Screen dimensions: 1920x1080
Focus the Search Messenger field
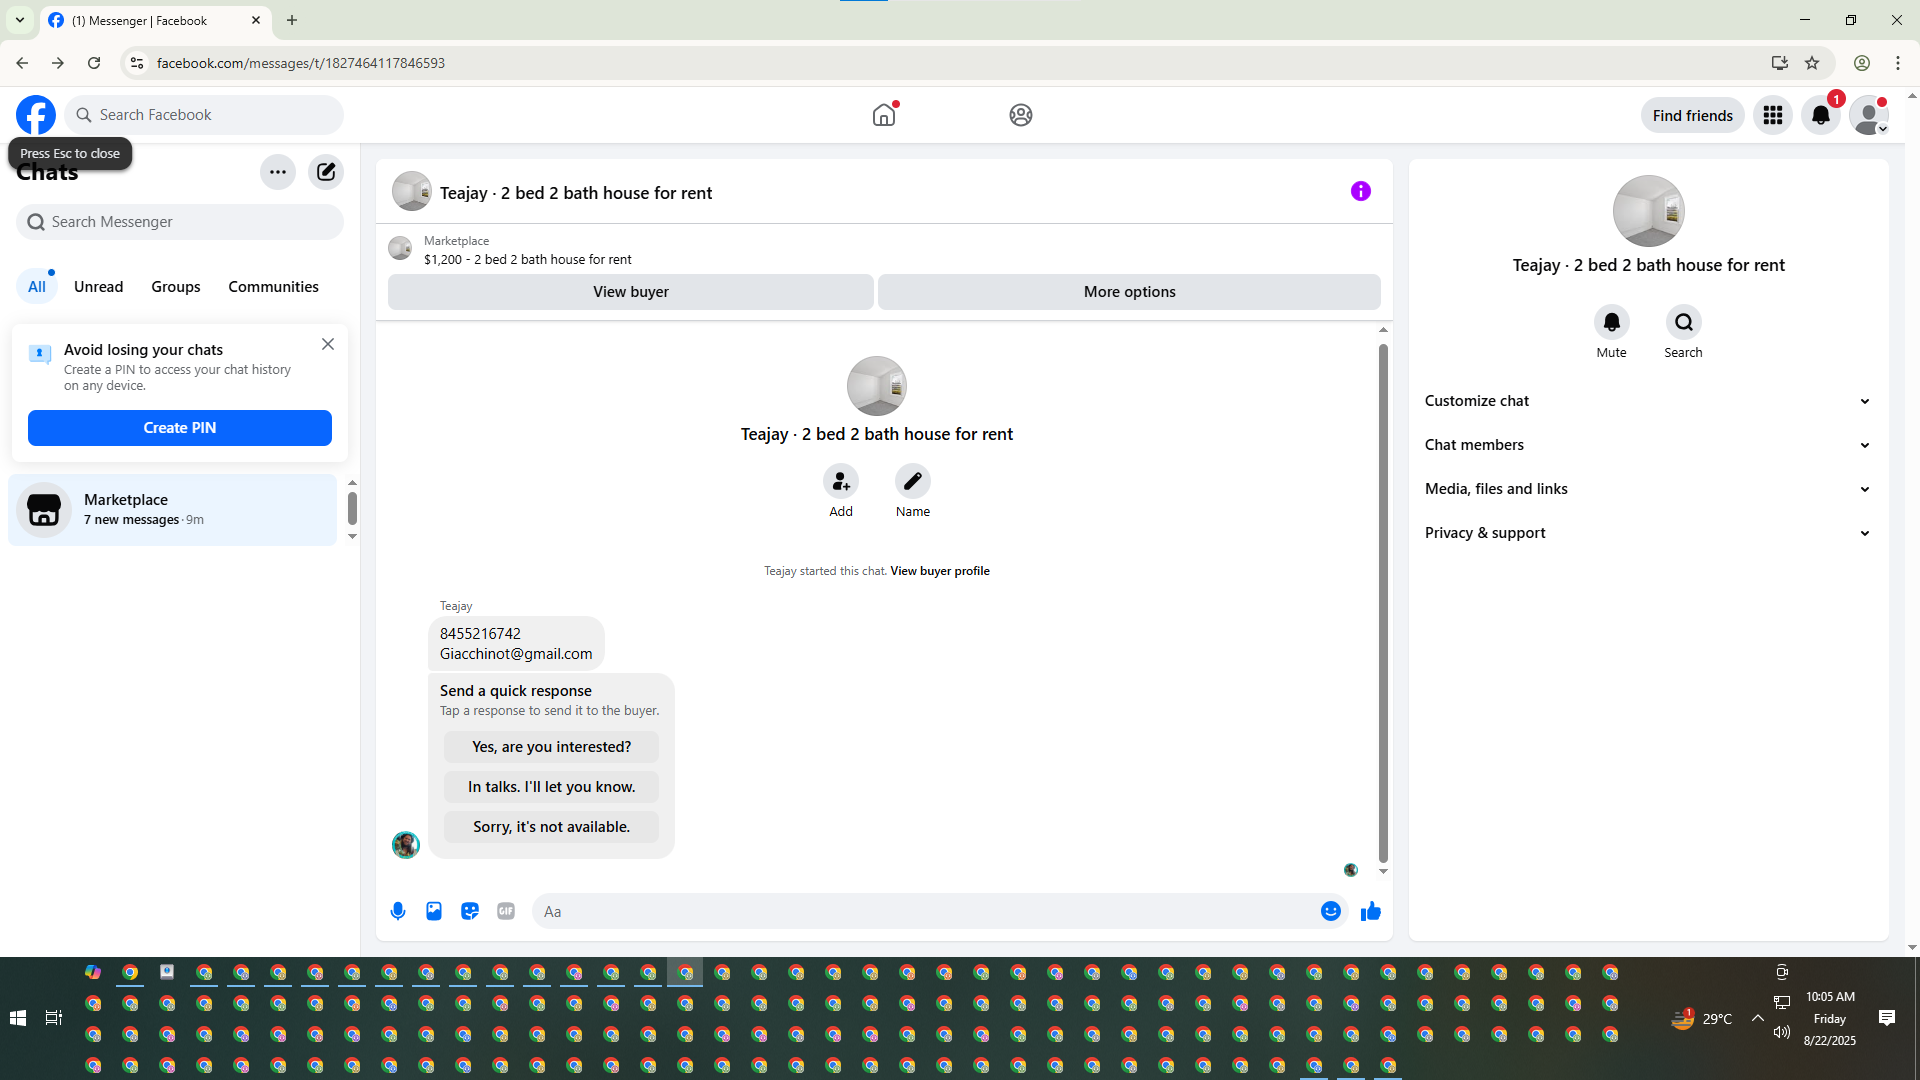click(x=180, y=222)
